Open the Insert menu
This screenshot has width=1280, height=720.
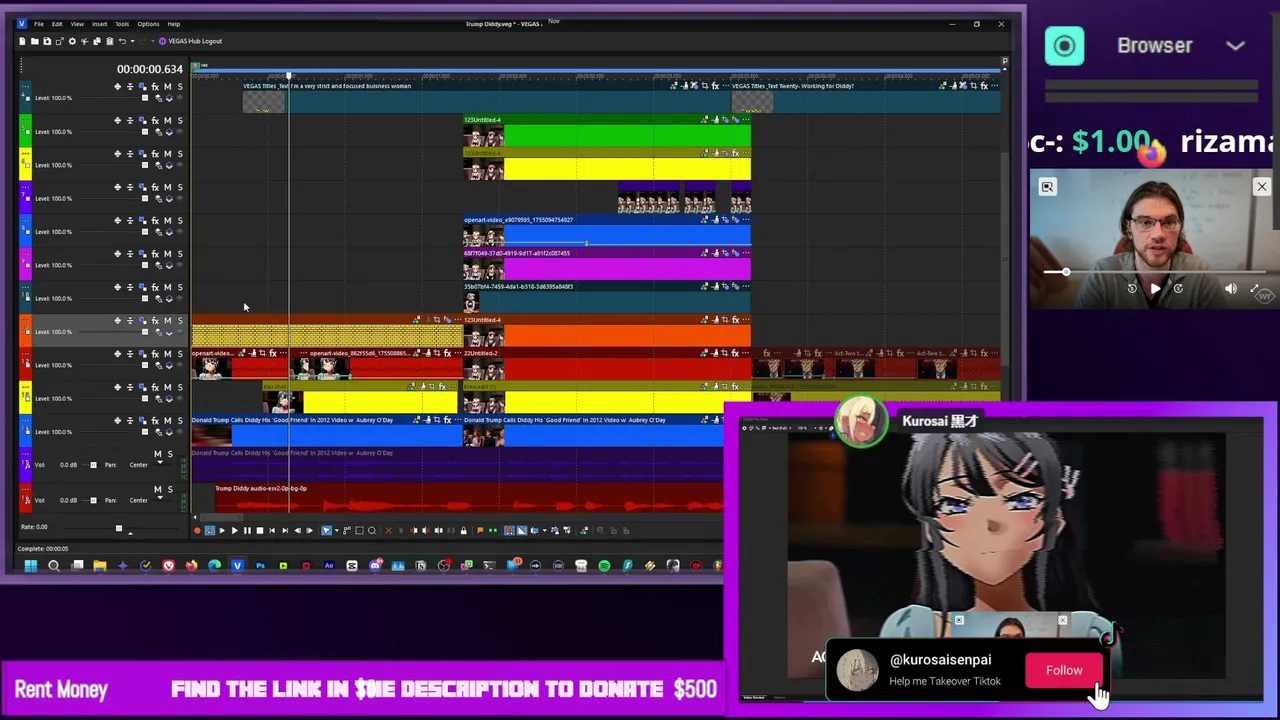click(x=100, y=24)
